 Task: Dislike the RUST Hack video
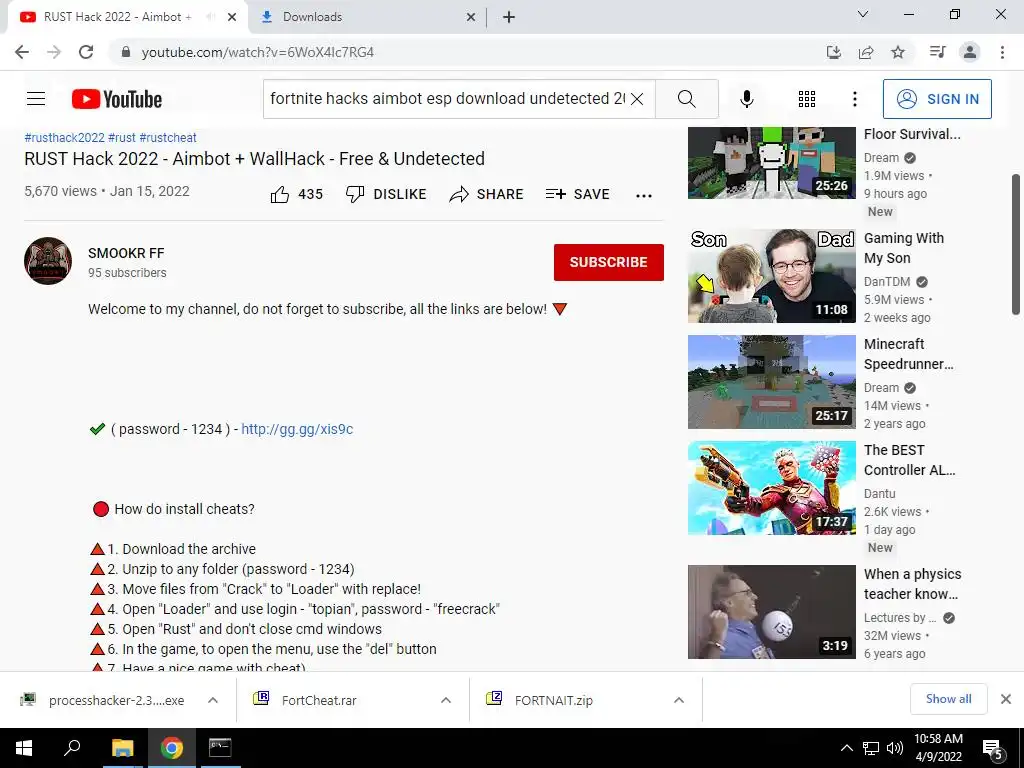pyautogui.click(x=386, y=194)
